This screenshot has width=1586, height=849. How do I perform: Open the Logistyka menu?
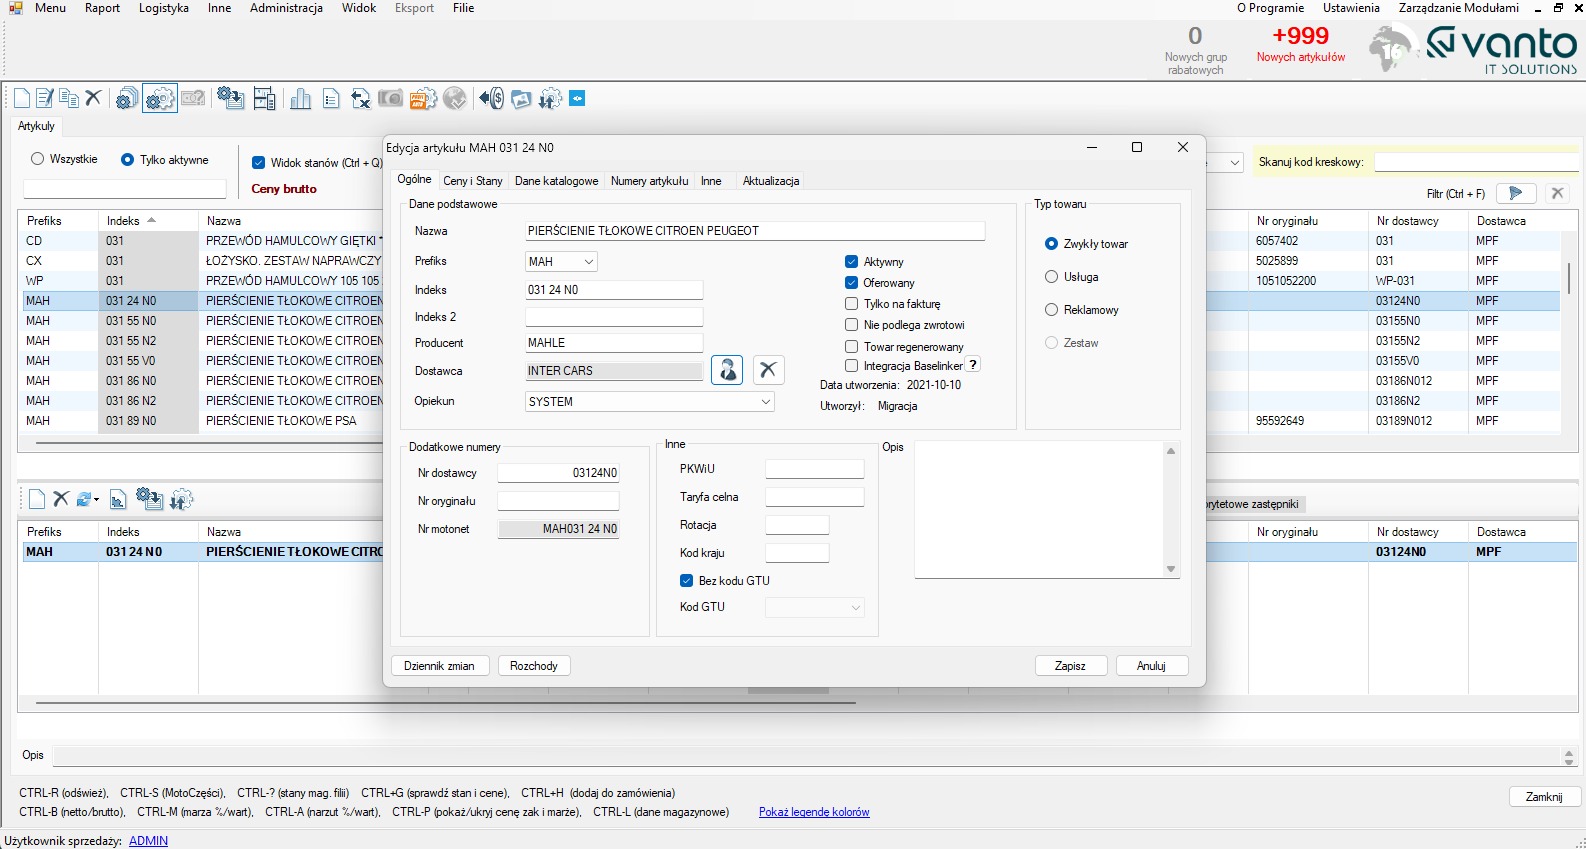coord(164,8)
